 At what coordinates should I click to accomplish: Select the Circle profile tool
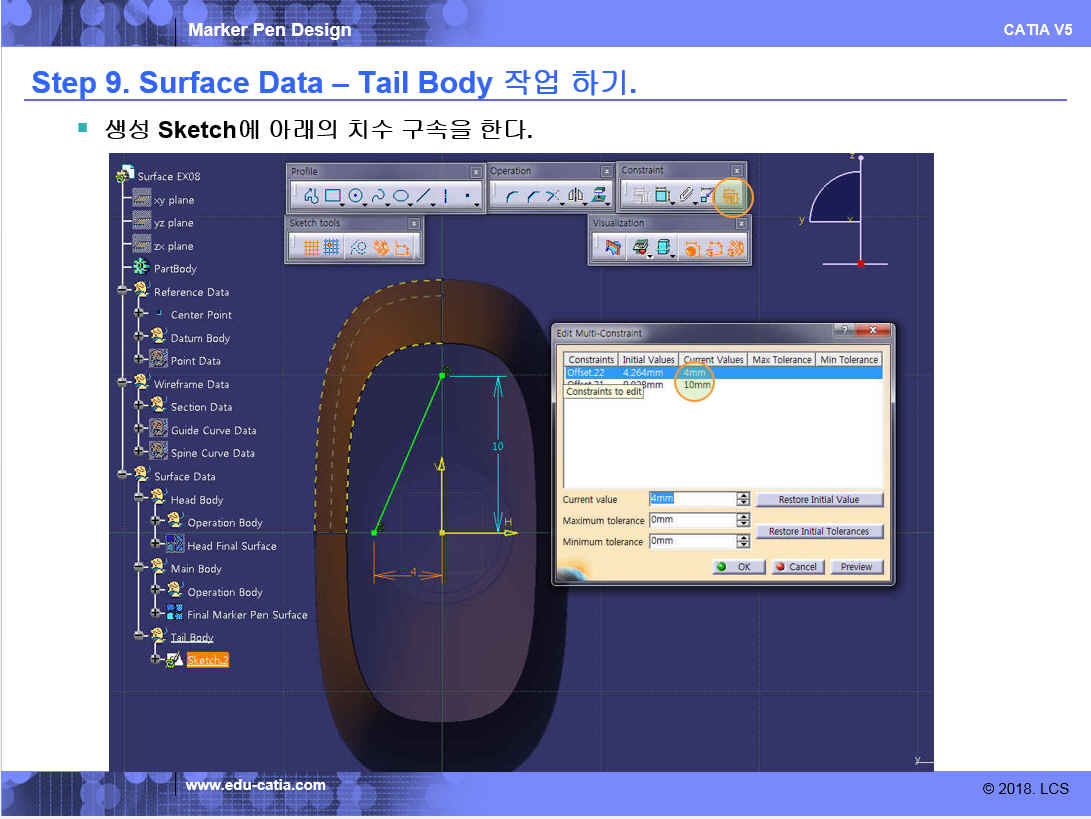pos(355,197)
